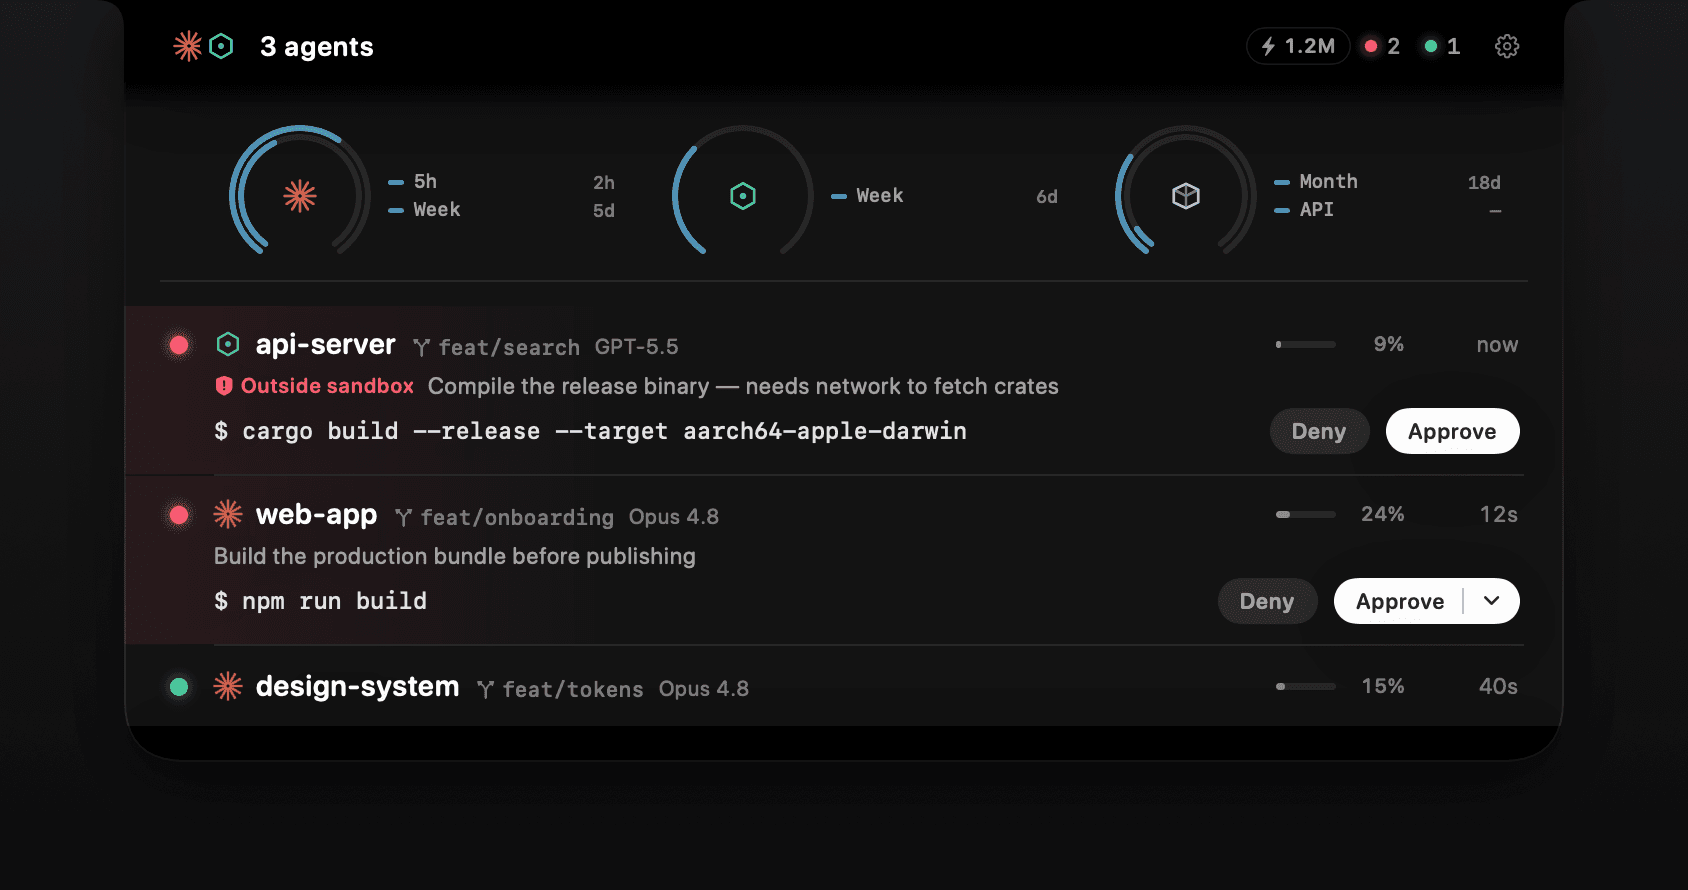Open the Approve dropdown arrow for web-app
The image size is (1688, 890).
pos(1492,601)
